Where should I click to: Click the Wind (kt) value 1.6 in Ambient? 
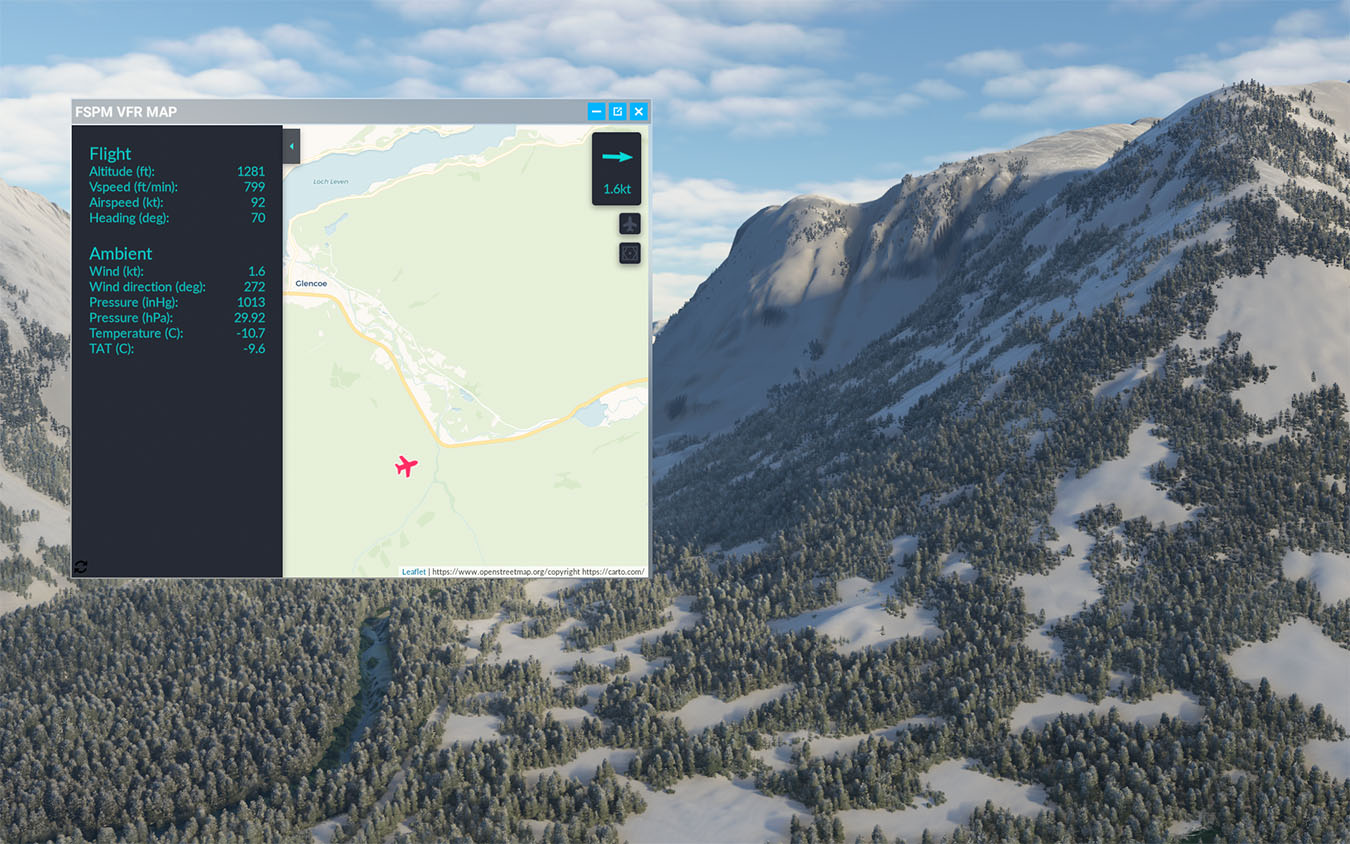(257, 271)
